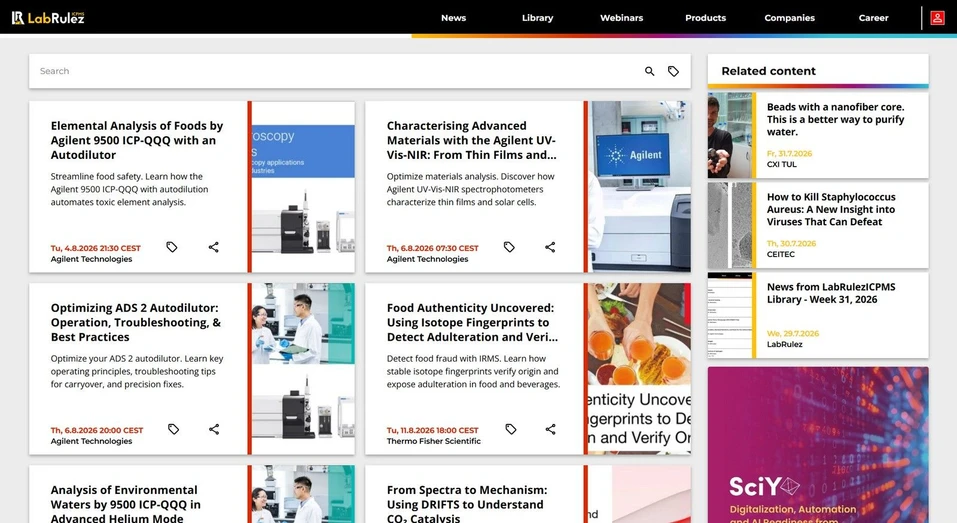The height and width of the screenshot is (523, 957).
Task: Click the lab scientists image on ADS 2 card
Action: [x=303, y=369]
